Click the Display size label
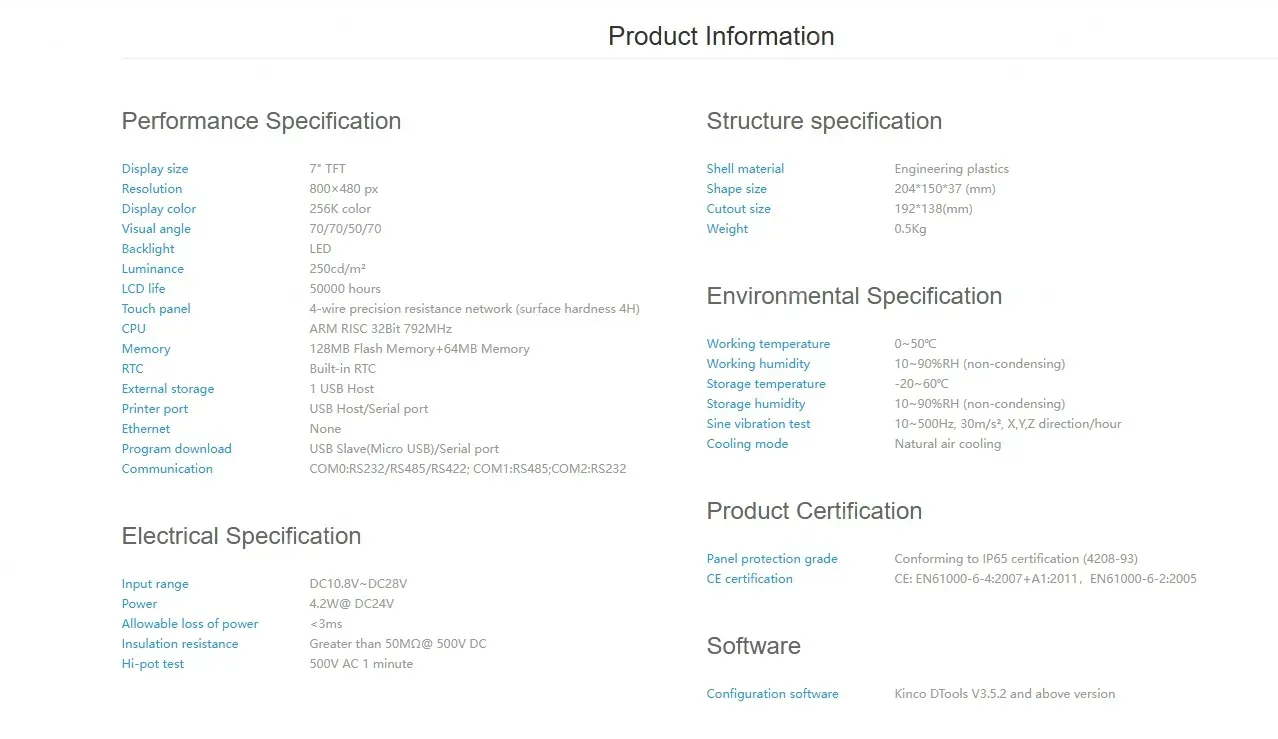This screenshot has height=739, width=1278. click(x=155, y=169)
